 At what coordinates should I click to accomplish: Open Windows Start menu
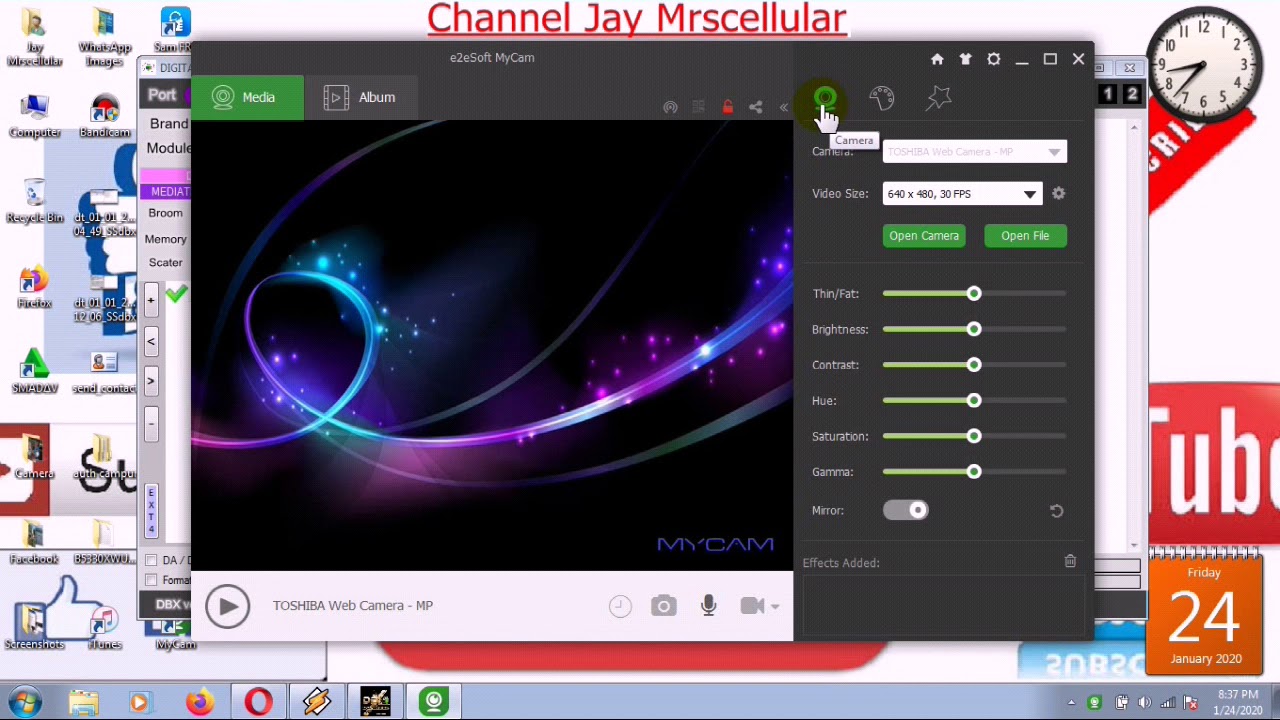tap(24, 702)
